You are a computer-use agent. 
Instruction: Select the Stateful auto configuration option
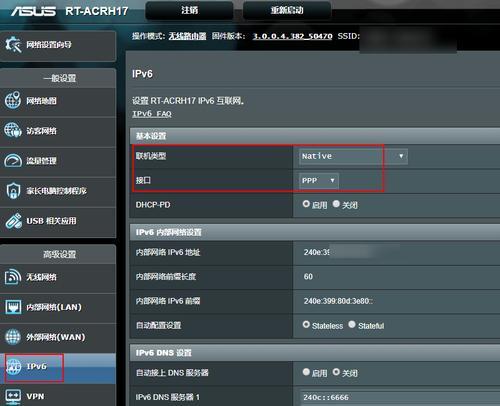[x=352, y=324]
